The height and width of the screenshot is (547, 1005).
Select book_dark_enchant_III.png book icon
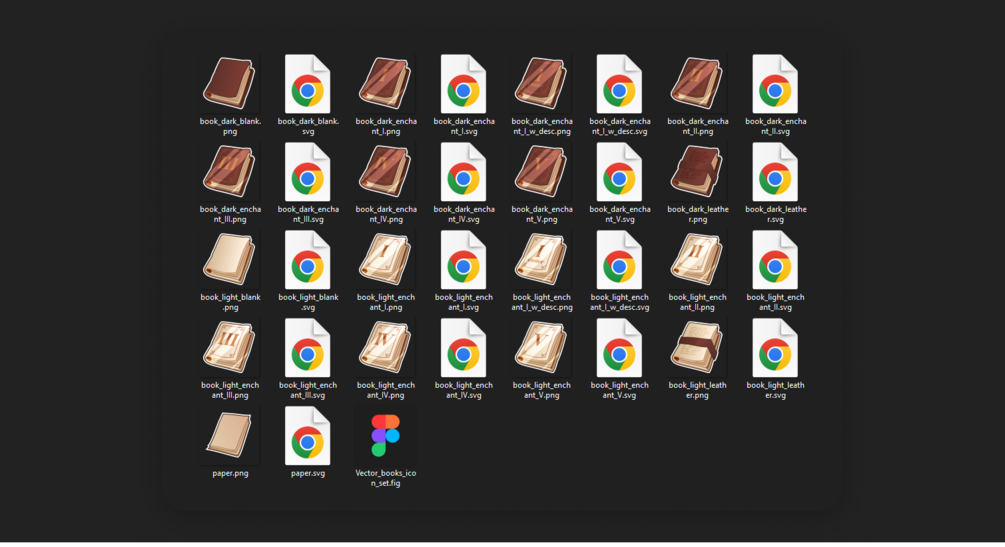coord(229,171)
